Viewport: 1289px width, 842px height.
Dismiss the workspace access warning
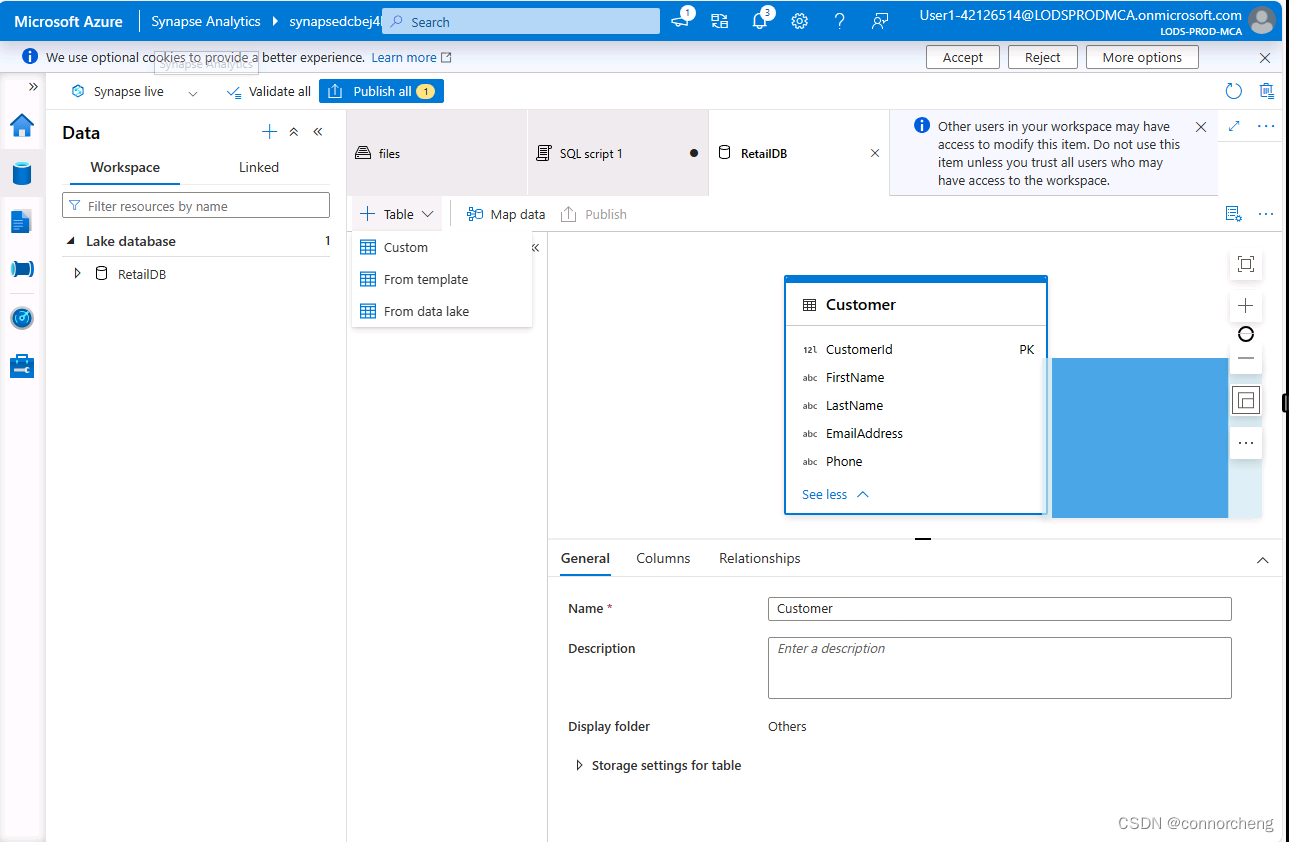click(1201, 127)
